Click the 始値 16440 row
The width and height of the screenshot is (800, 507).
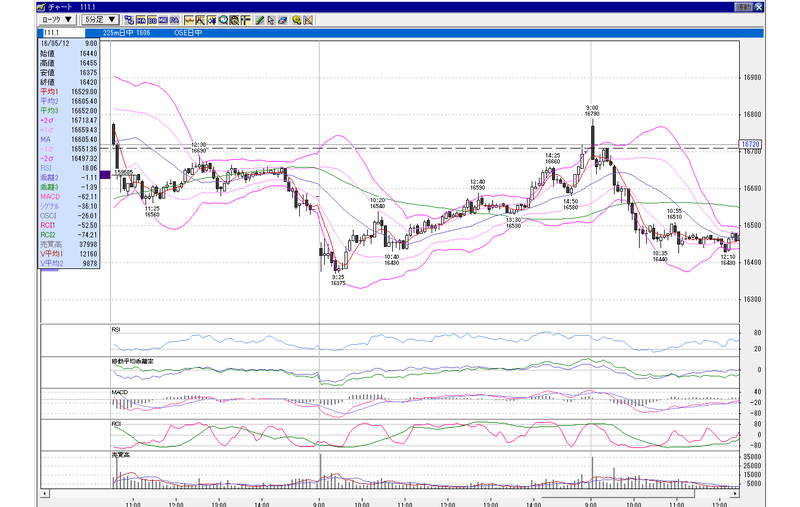tap(69, 54)
